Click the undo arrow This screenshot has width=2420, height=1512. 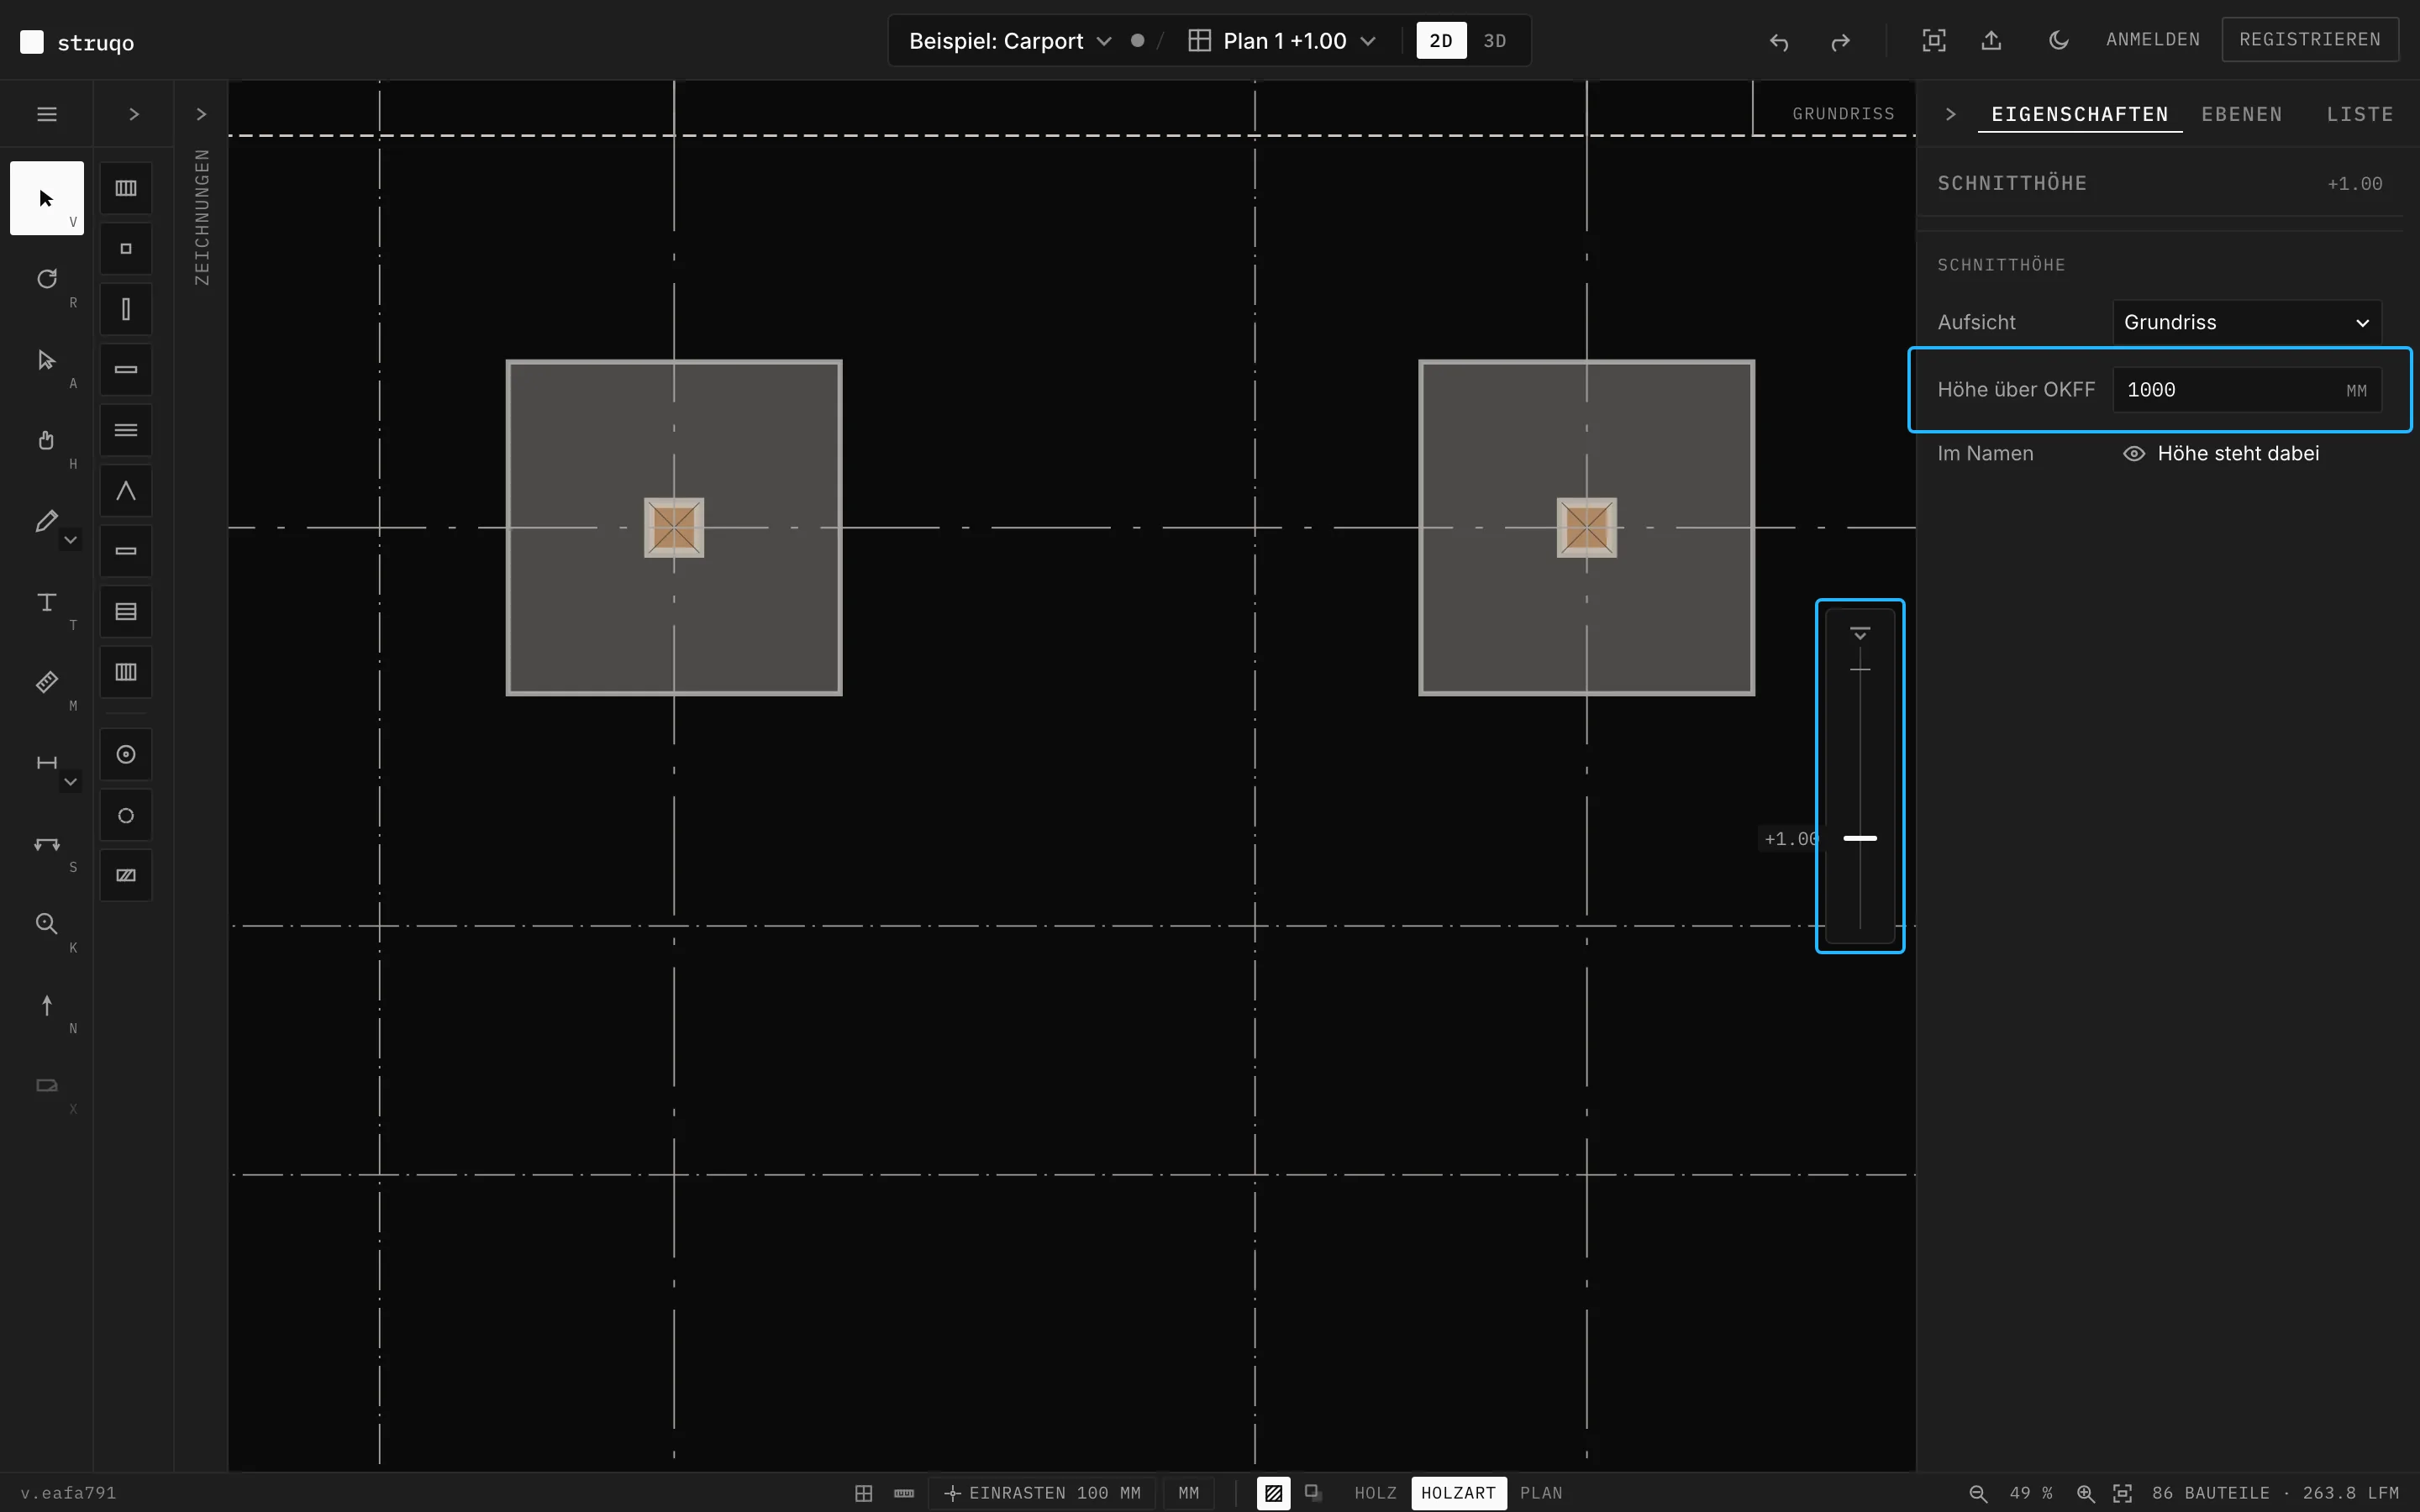[x=1779, y=41]
